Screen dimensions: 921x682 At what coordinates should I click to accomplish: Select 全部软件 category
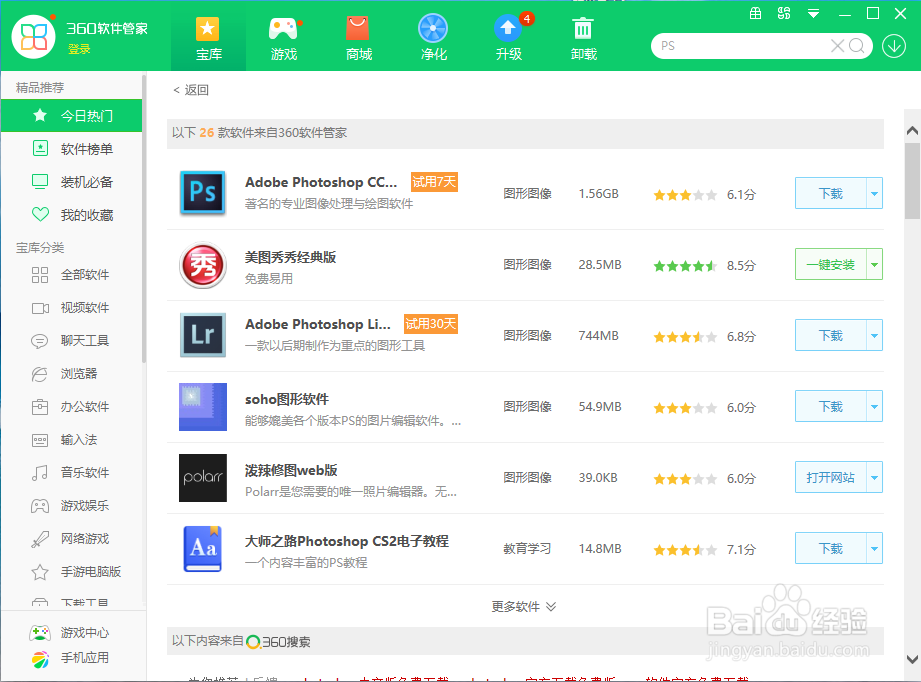(x=72, y=274)
